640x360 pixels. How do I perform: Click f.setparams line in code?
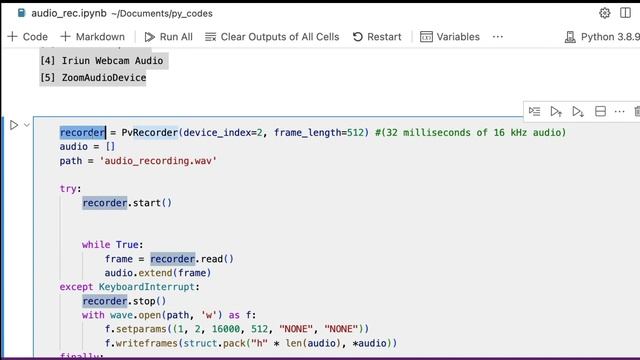237,329
